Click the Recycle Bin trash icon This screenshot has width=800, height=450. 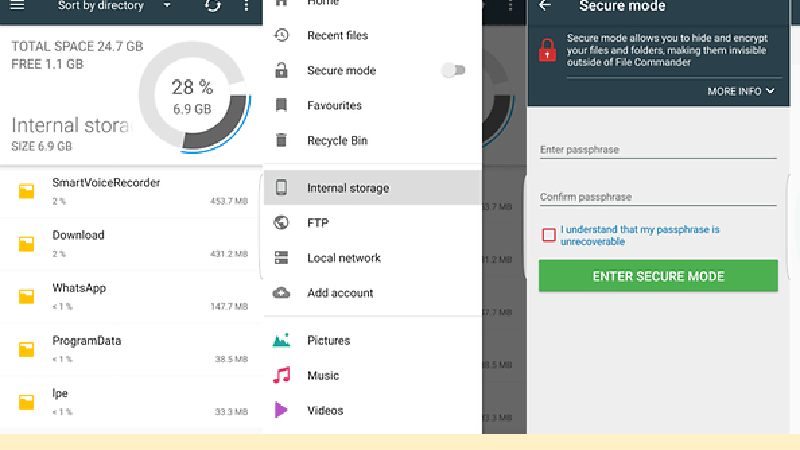282,141
